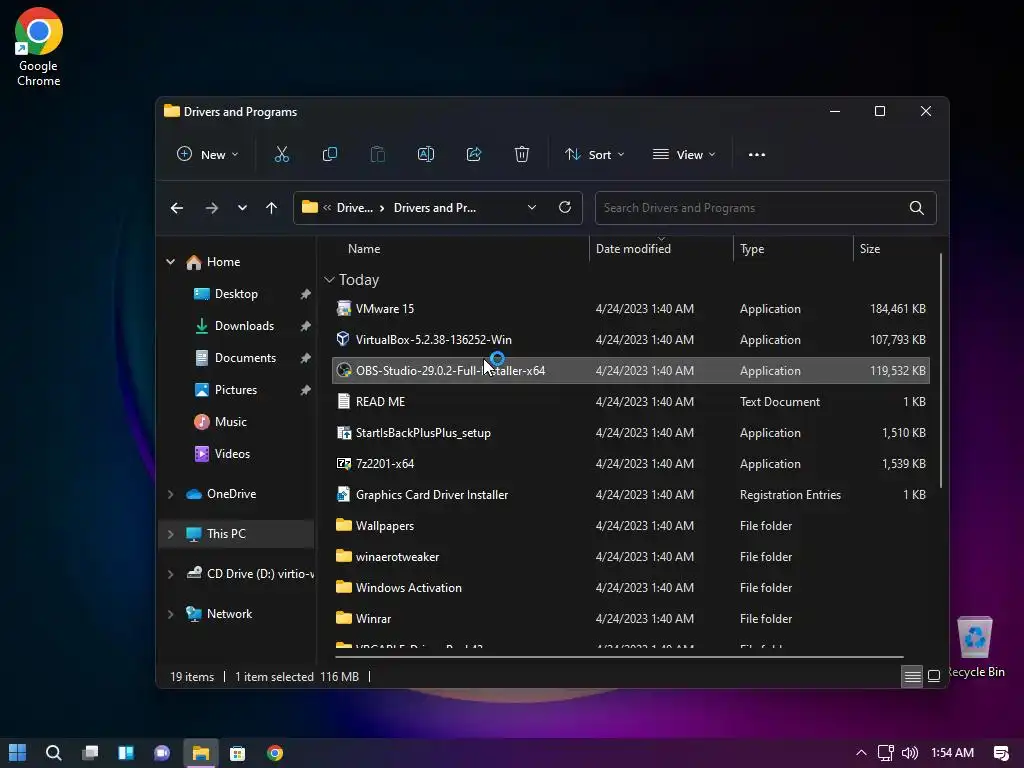This screenshot has height=768, width=1024.
Task: Open Downloads in the navigation pane
Action: click(x=244, y=326)
